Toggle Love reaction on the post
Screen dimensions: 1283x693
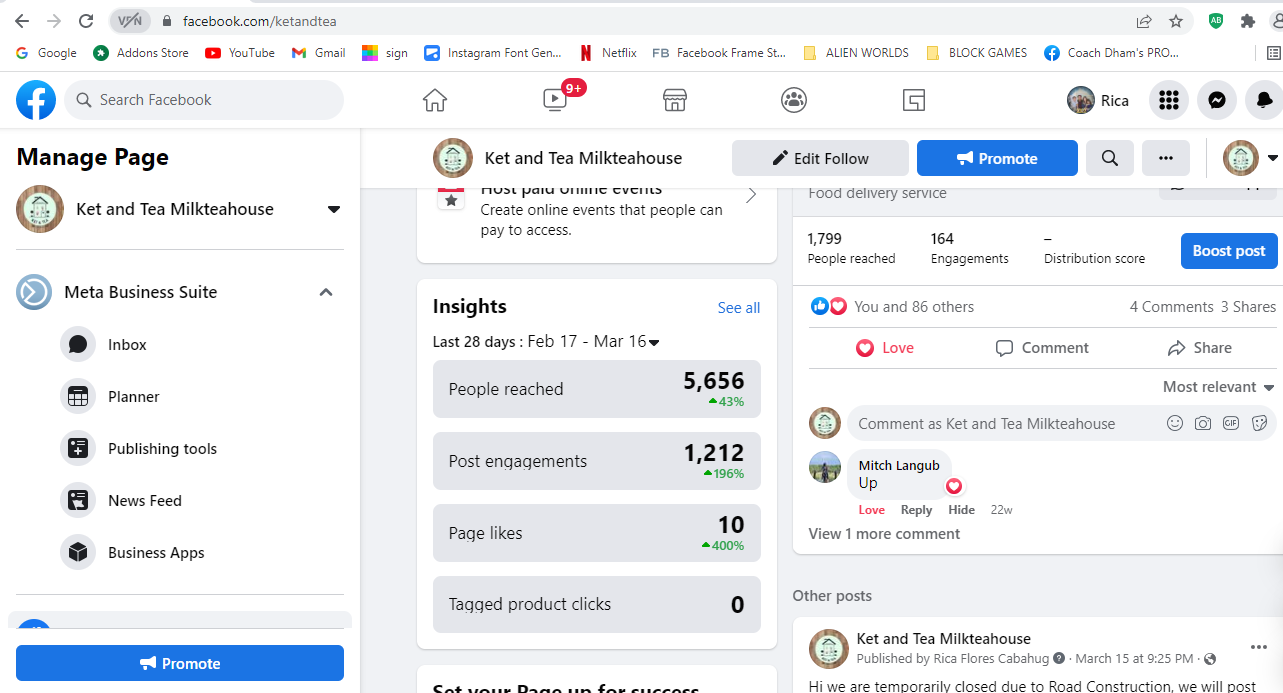coord(885,348)
